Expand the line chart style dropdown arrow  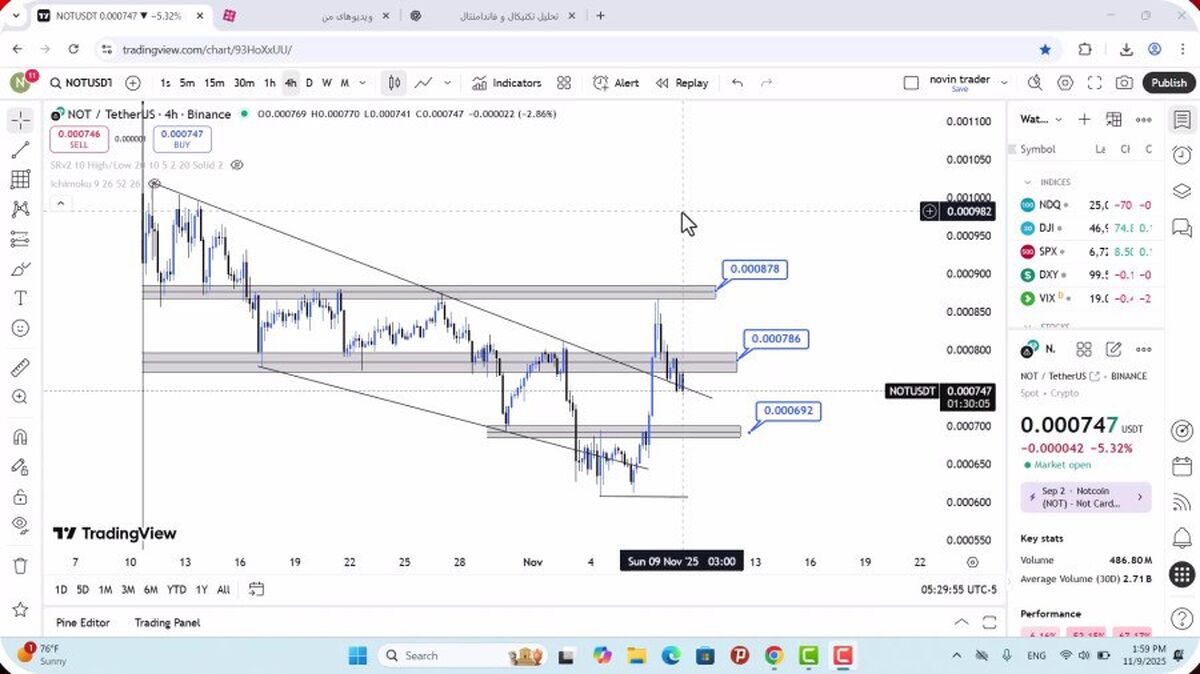click(447, 83)
